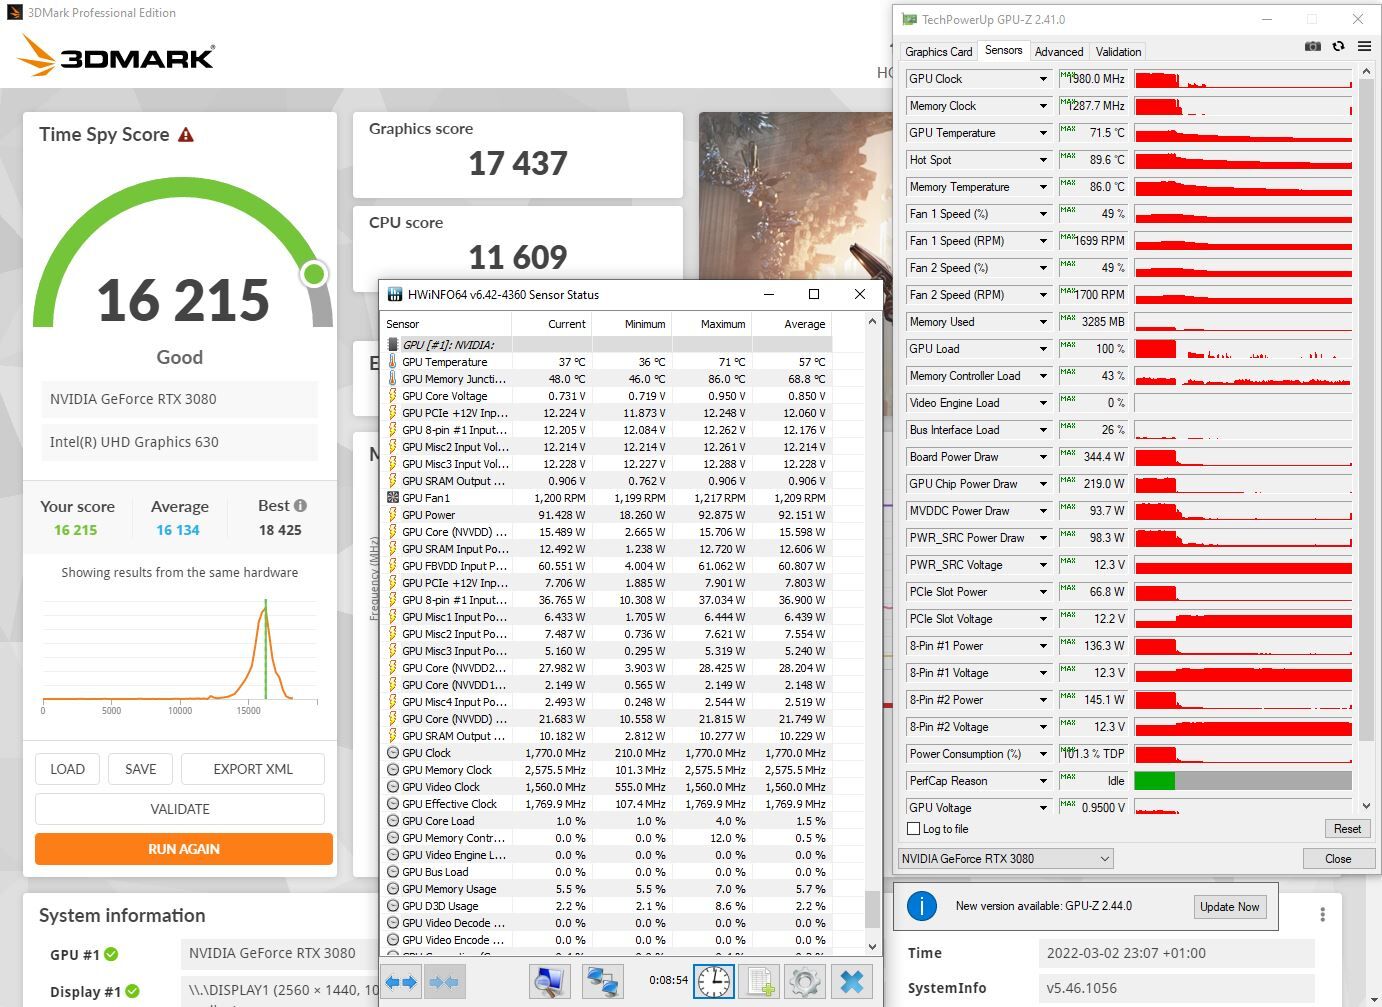Click clock icon of GPU Memory Clock row
The height and width of the screenshot is (1007, 1382).
point(393,769)
